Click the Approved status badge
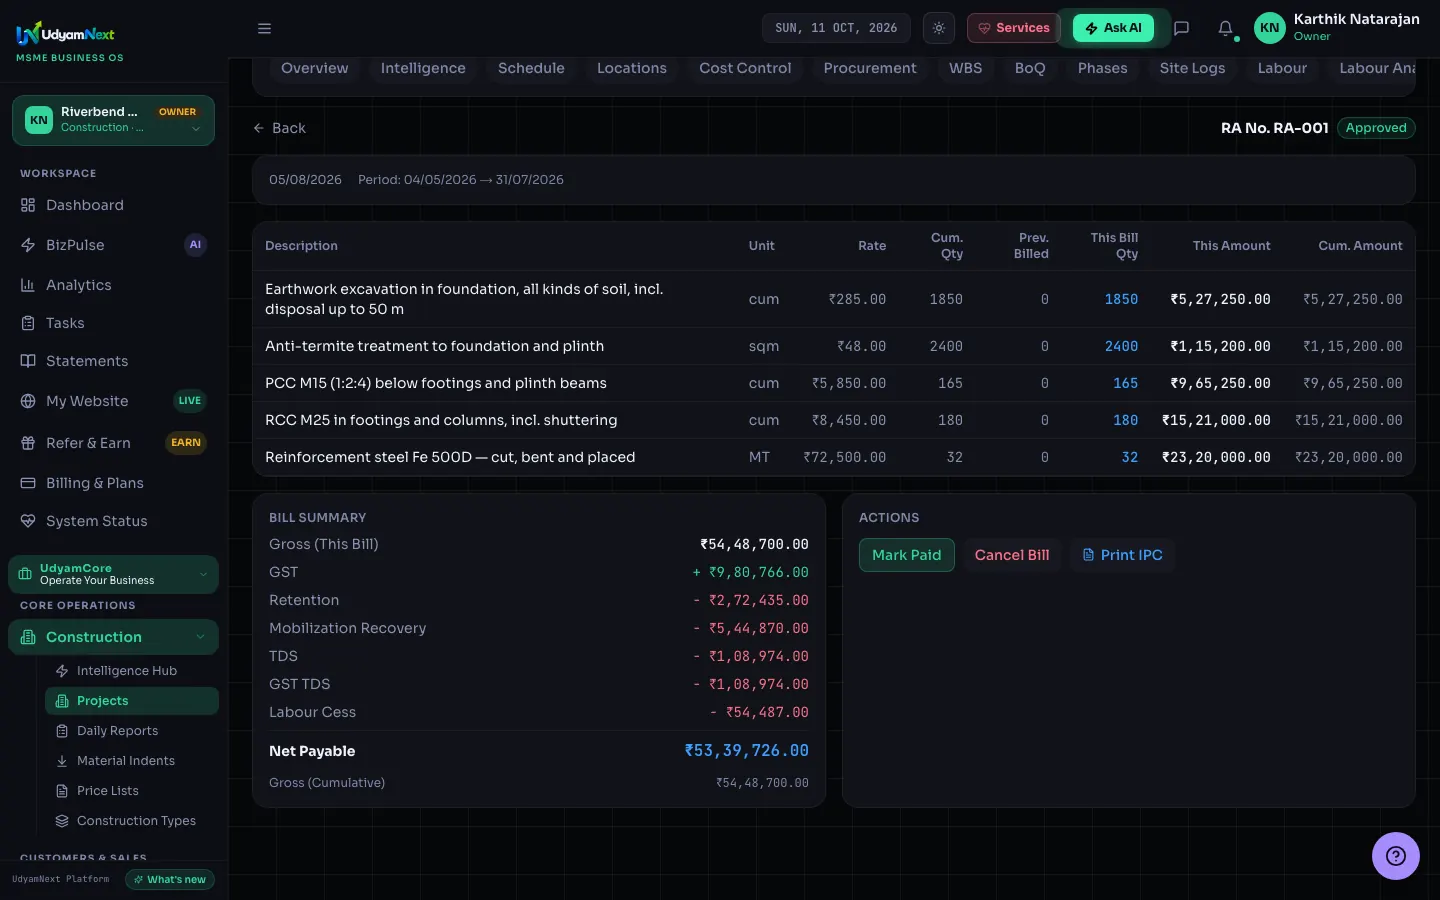Image resolution: width=1440 pixels, height=900 pixels. [1376, 128]
